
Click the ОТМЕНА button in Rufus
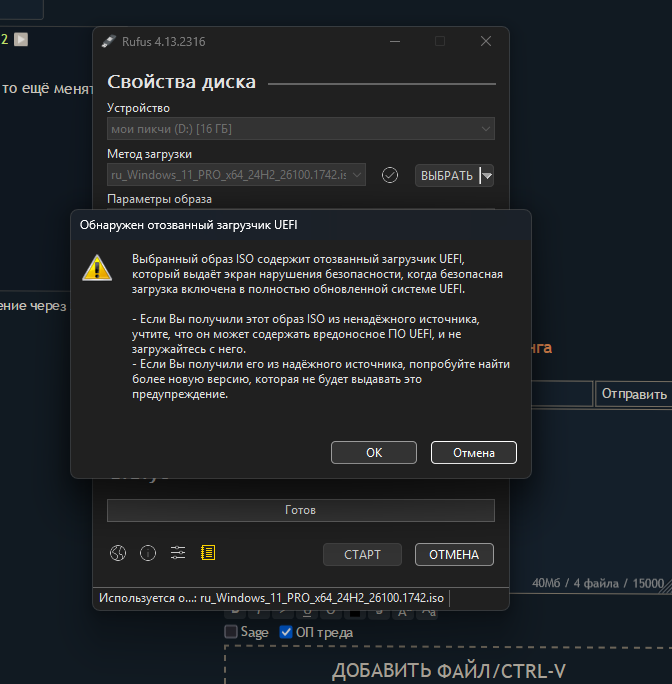[x=454, y=554]
